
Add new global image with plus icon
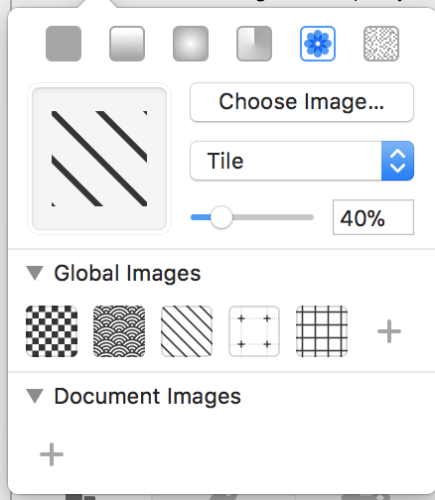pos(389,331)
